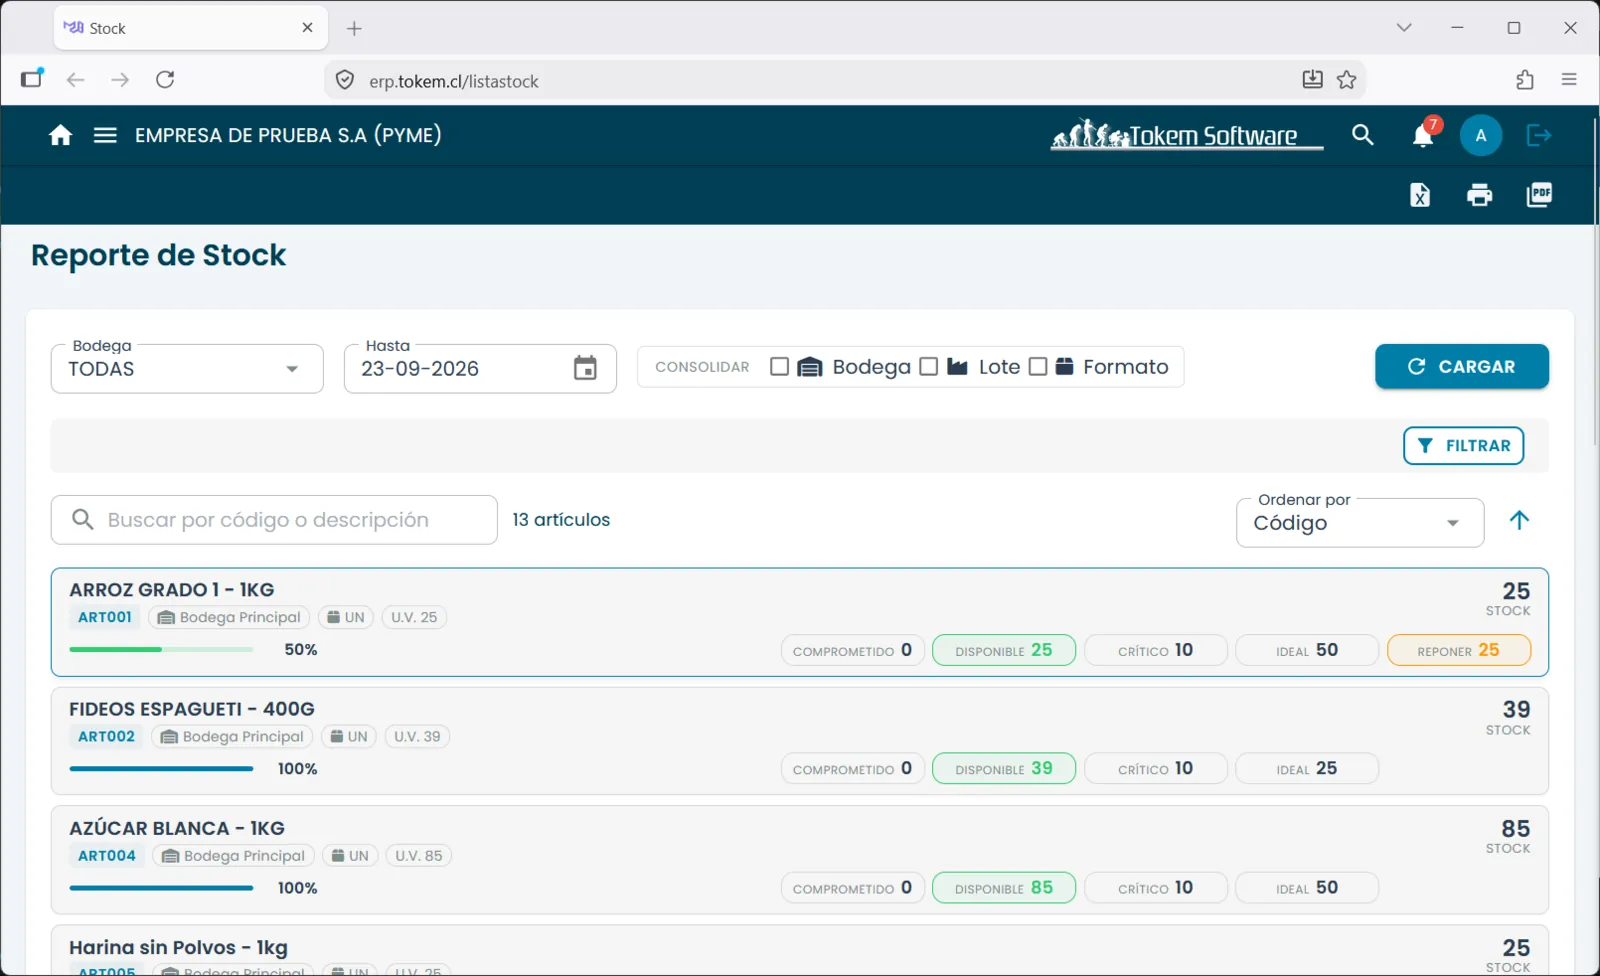This screenshot has width=1600, height=976.
Task: Export report to Excel
Action: (x=1420, y=195)
